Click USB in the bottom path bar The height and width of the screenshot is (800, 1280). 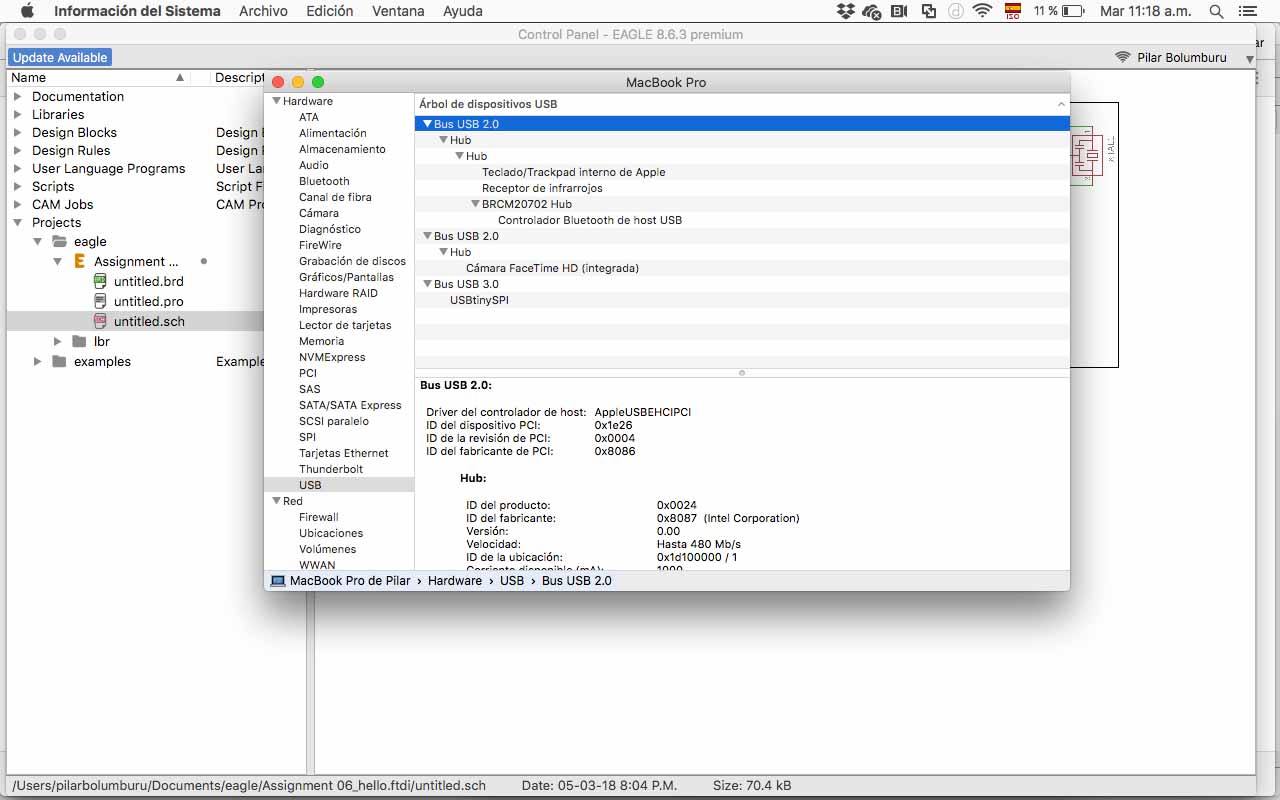pyautogui.click(x=512, y=580)
